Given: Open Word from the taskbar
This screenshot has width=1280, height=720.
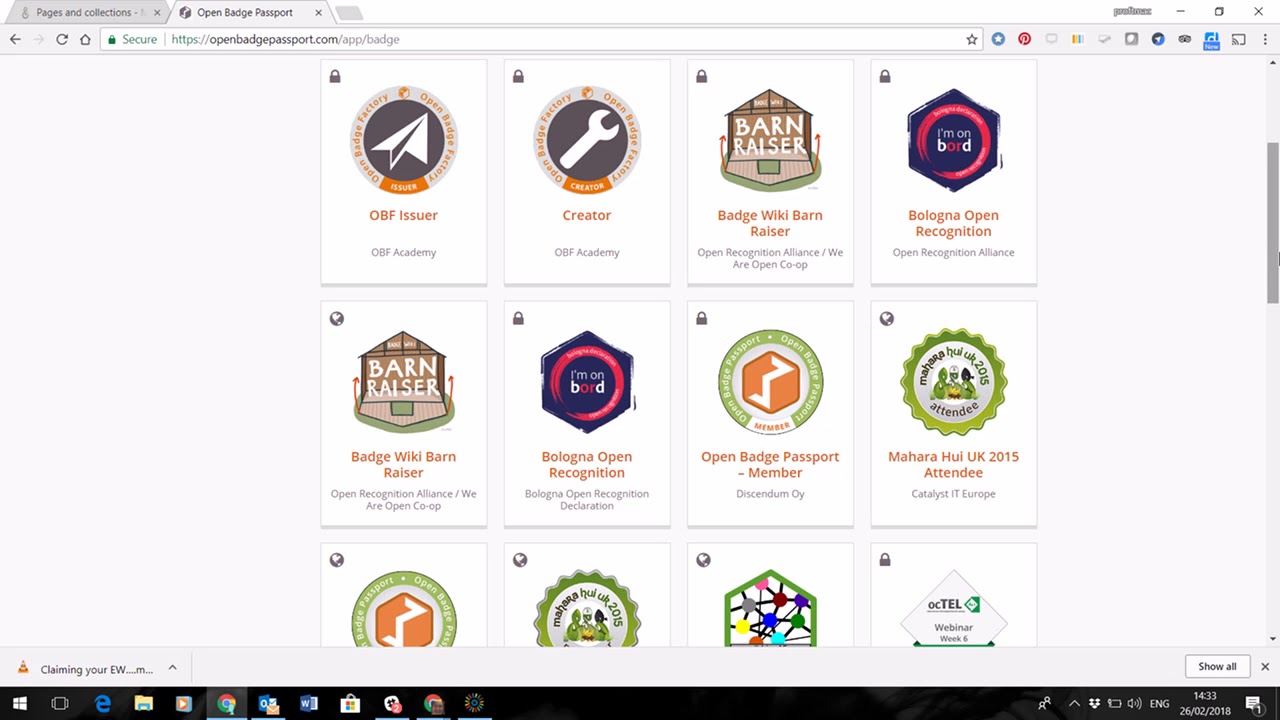Looking at the screenshot, I should pos(309,704).
